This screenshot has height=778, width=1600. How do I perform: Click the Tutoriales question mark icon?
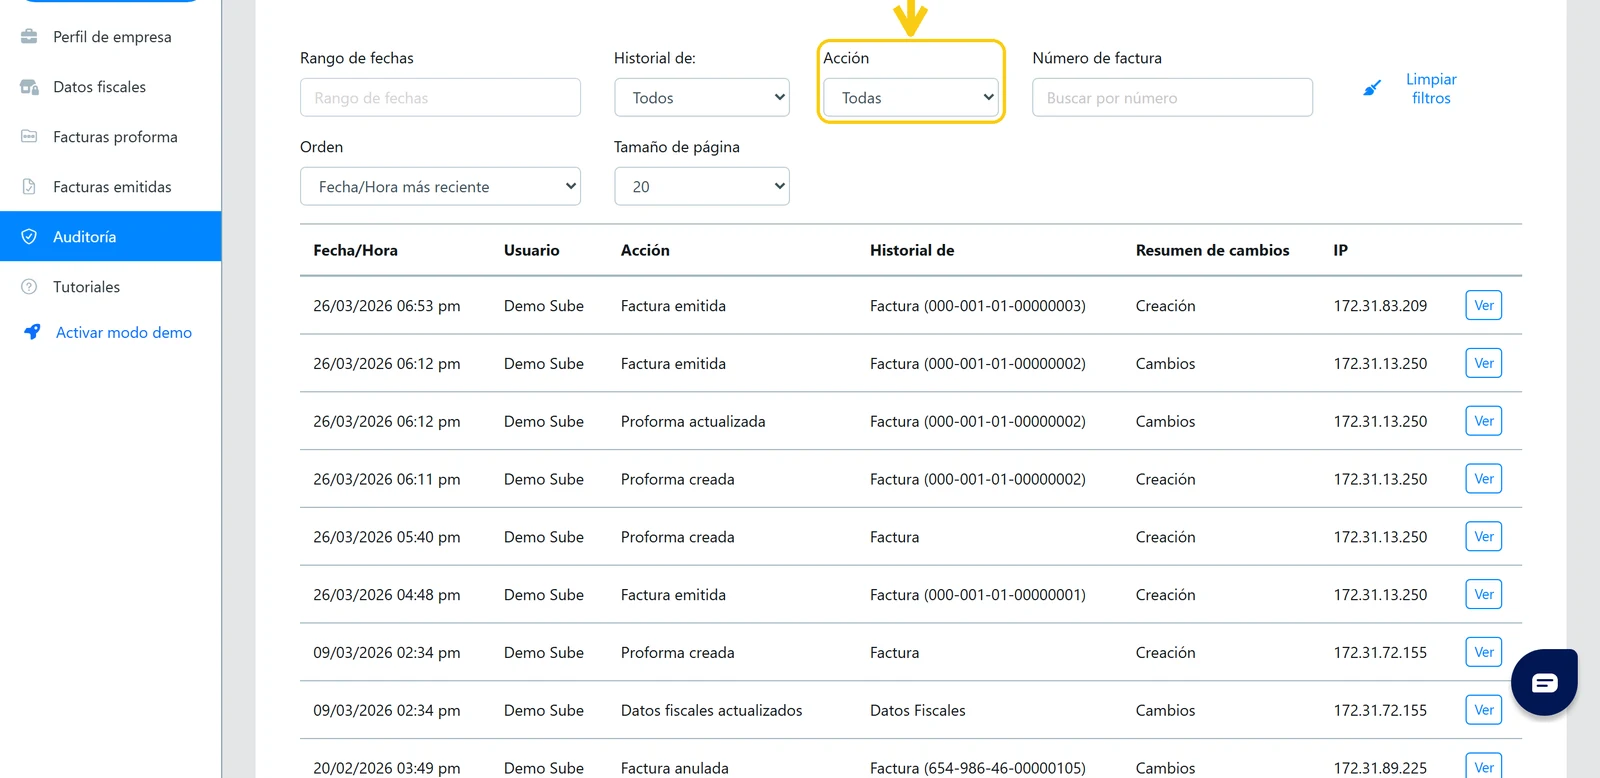point(29,287)
